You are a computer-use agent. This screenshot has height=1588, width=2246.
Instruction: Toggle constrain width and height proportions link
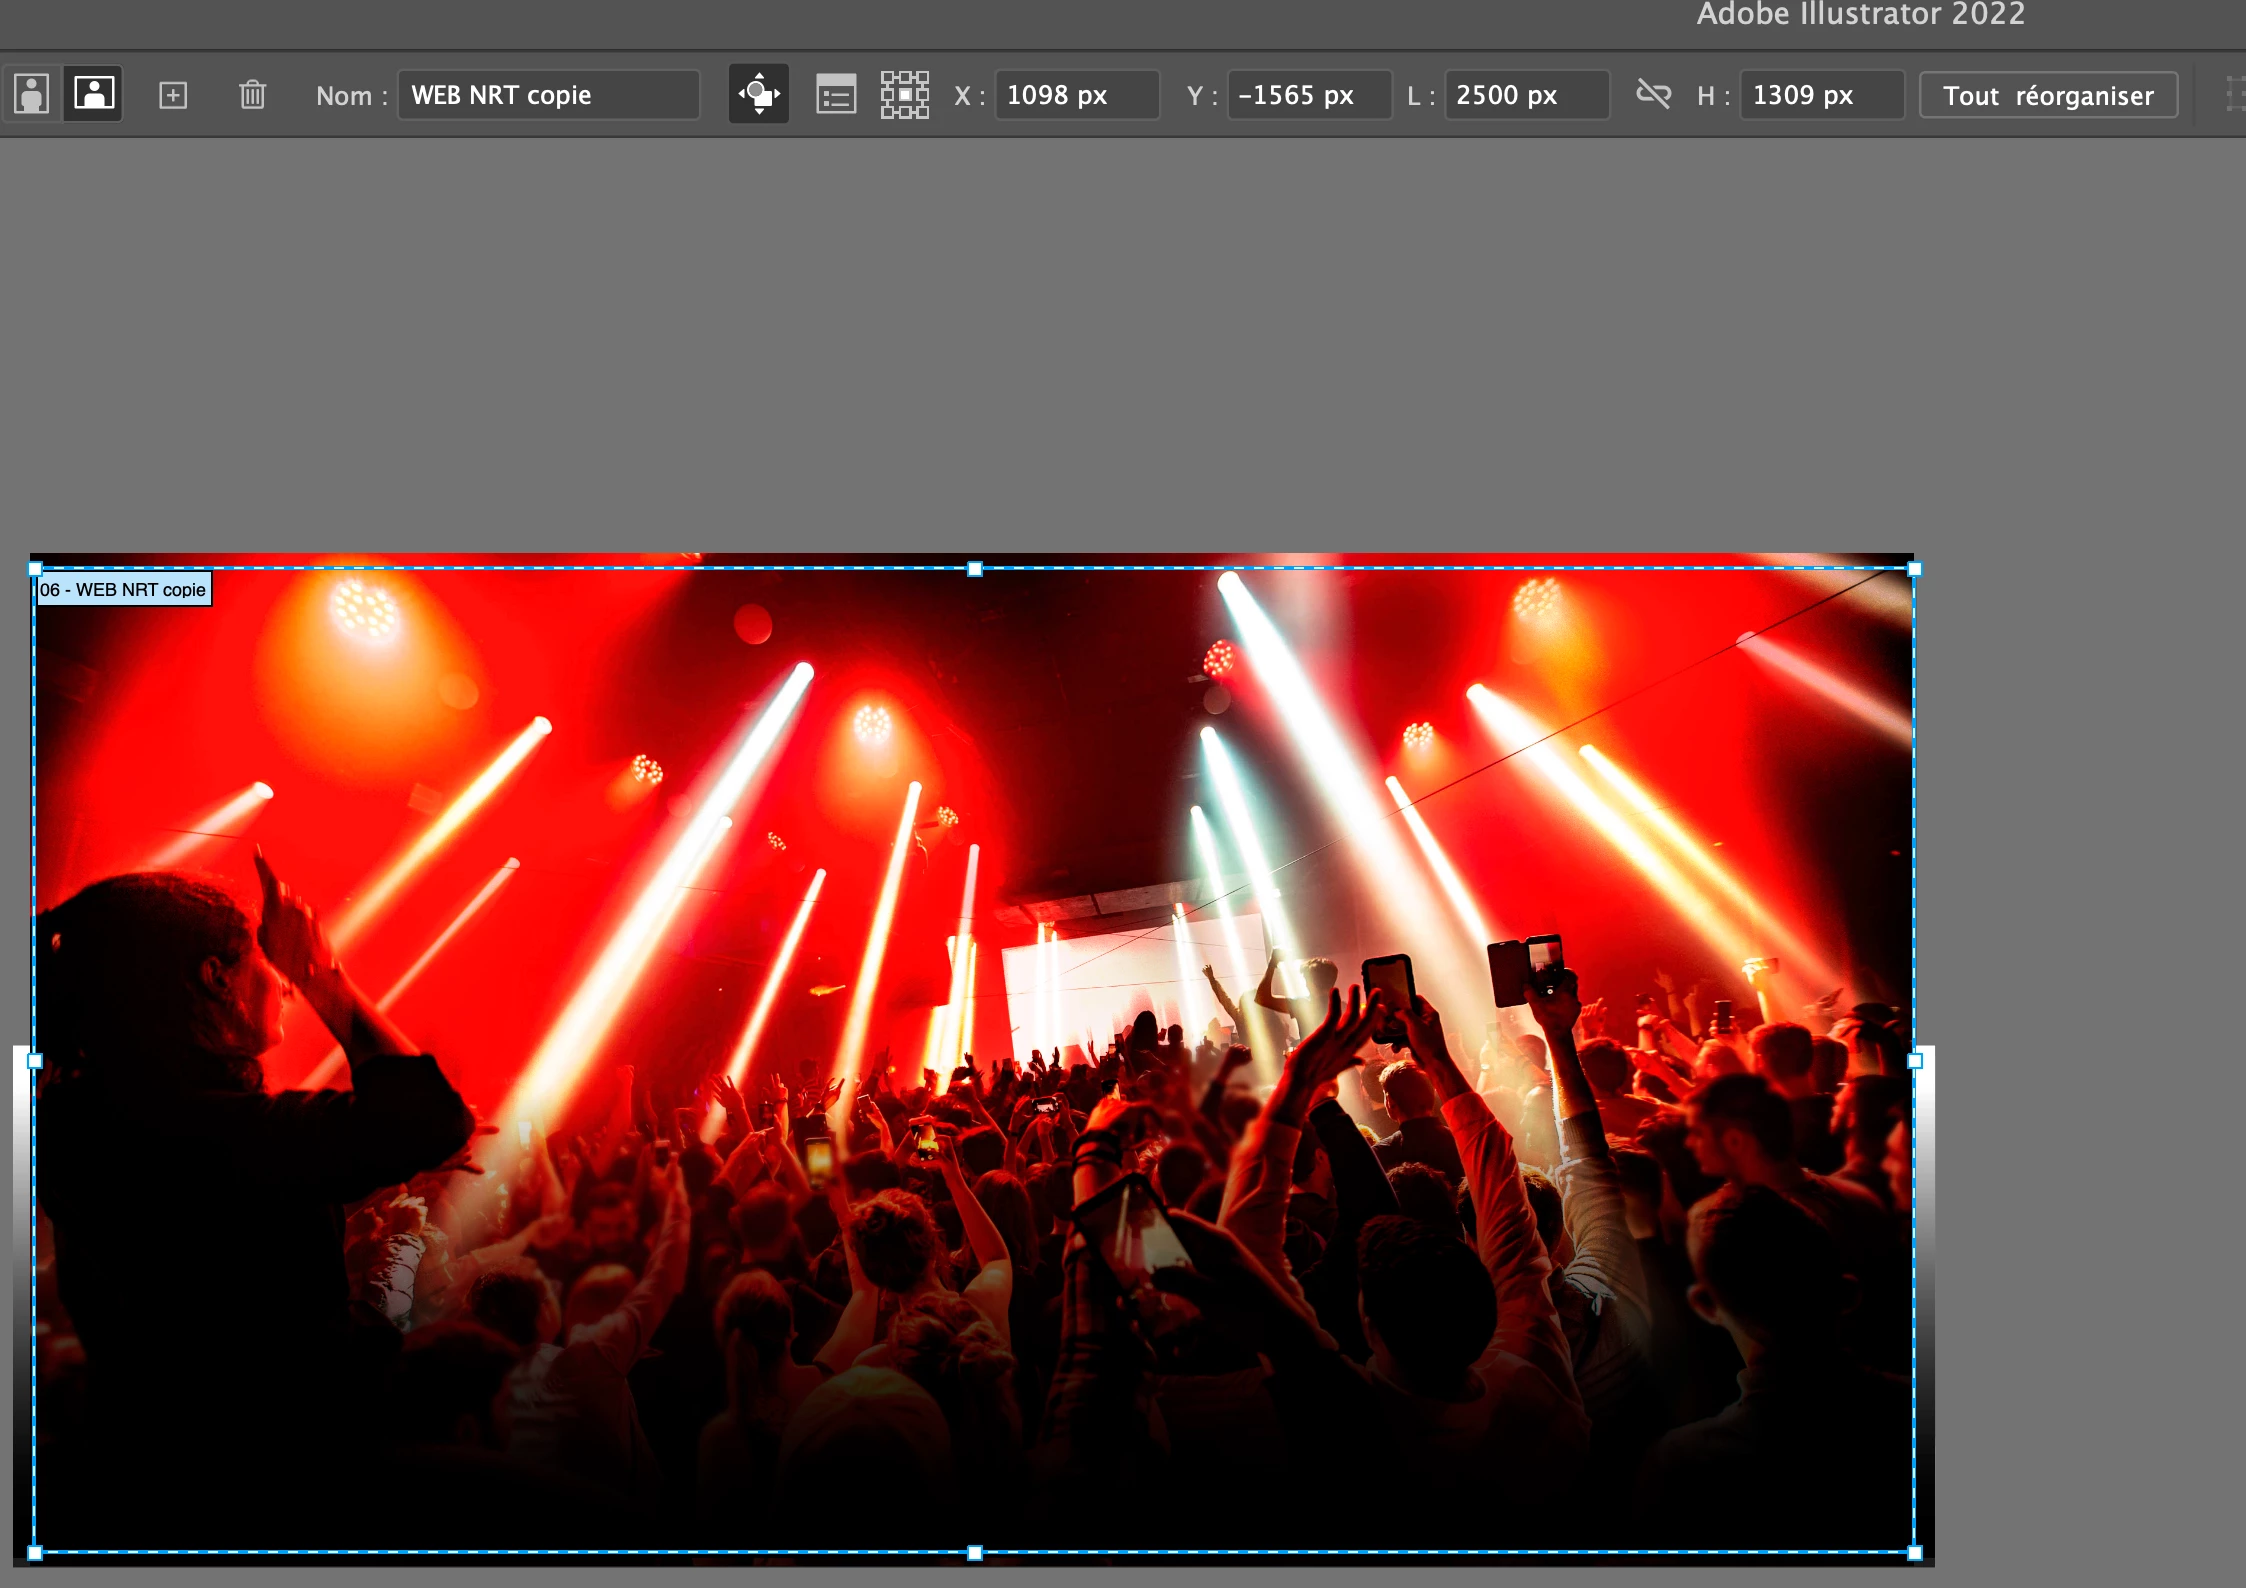pos(1653,95)
